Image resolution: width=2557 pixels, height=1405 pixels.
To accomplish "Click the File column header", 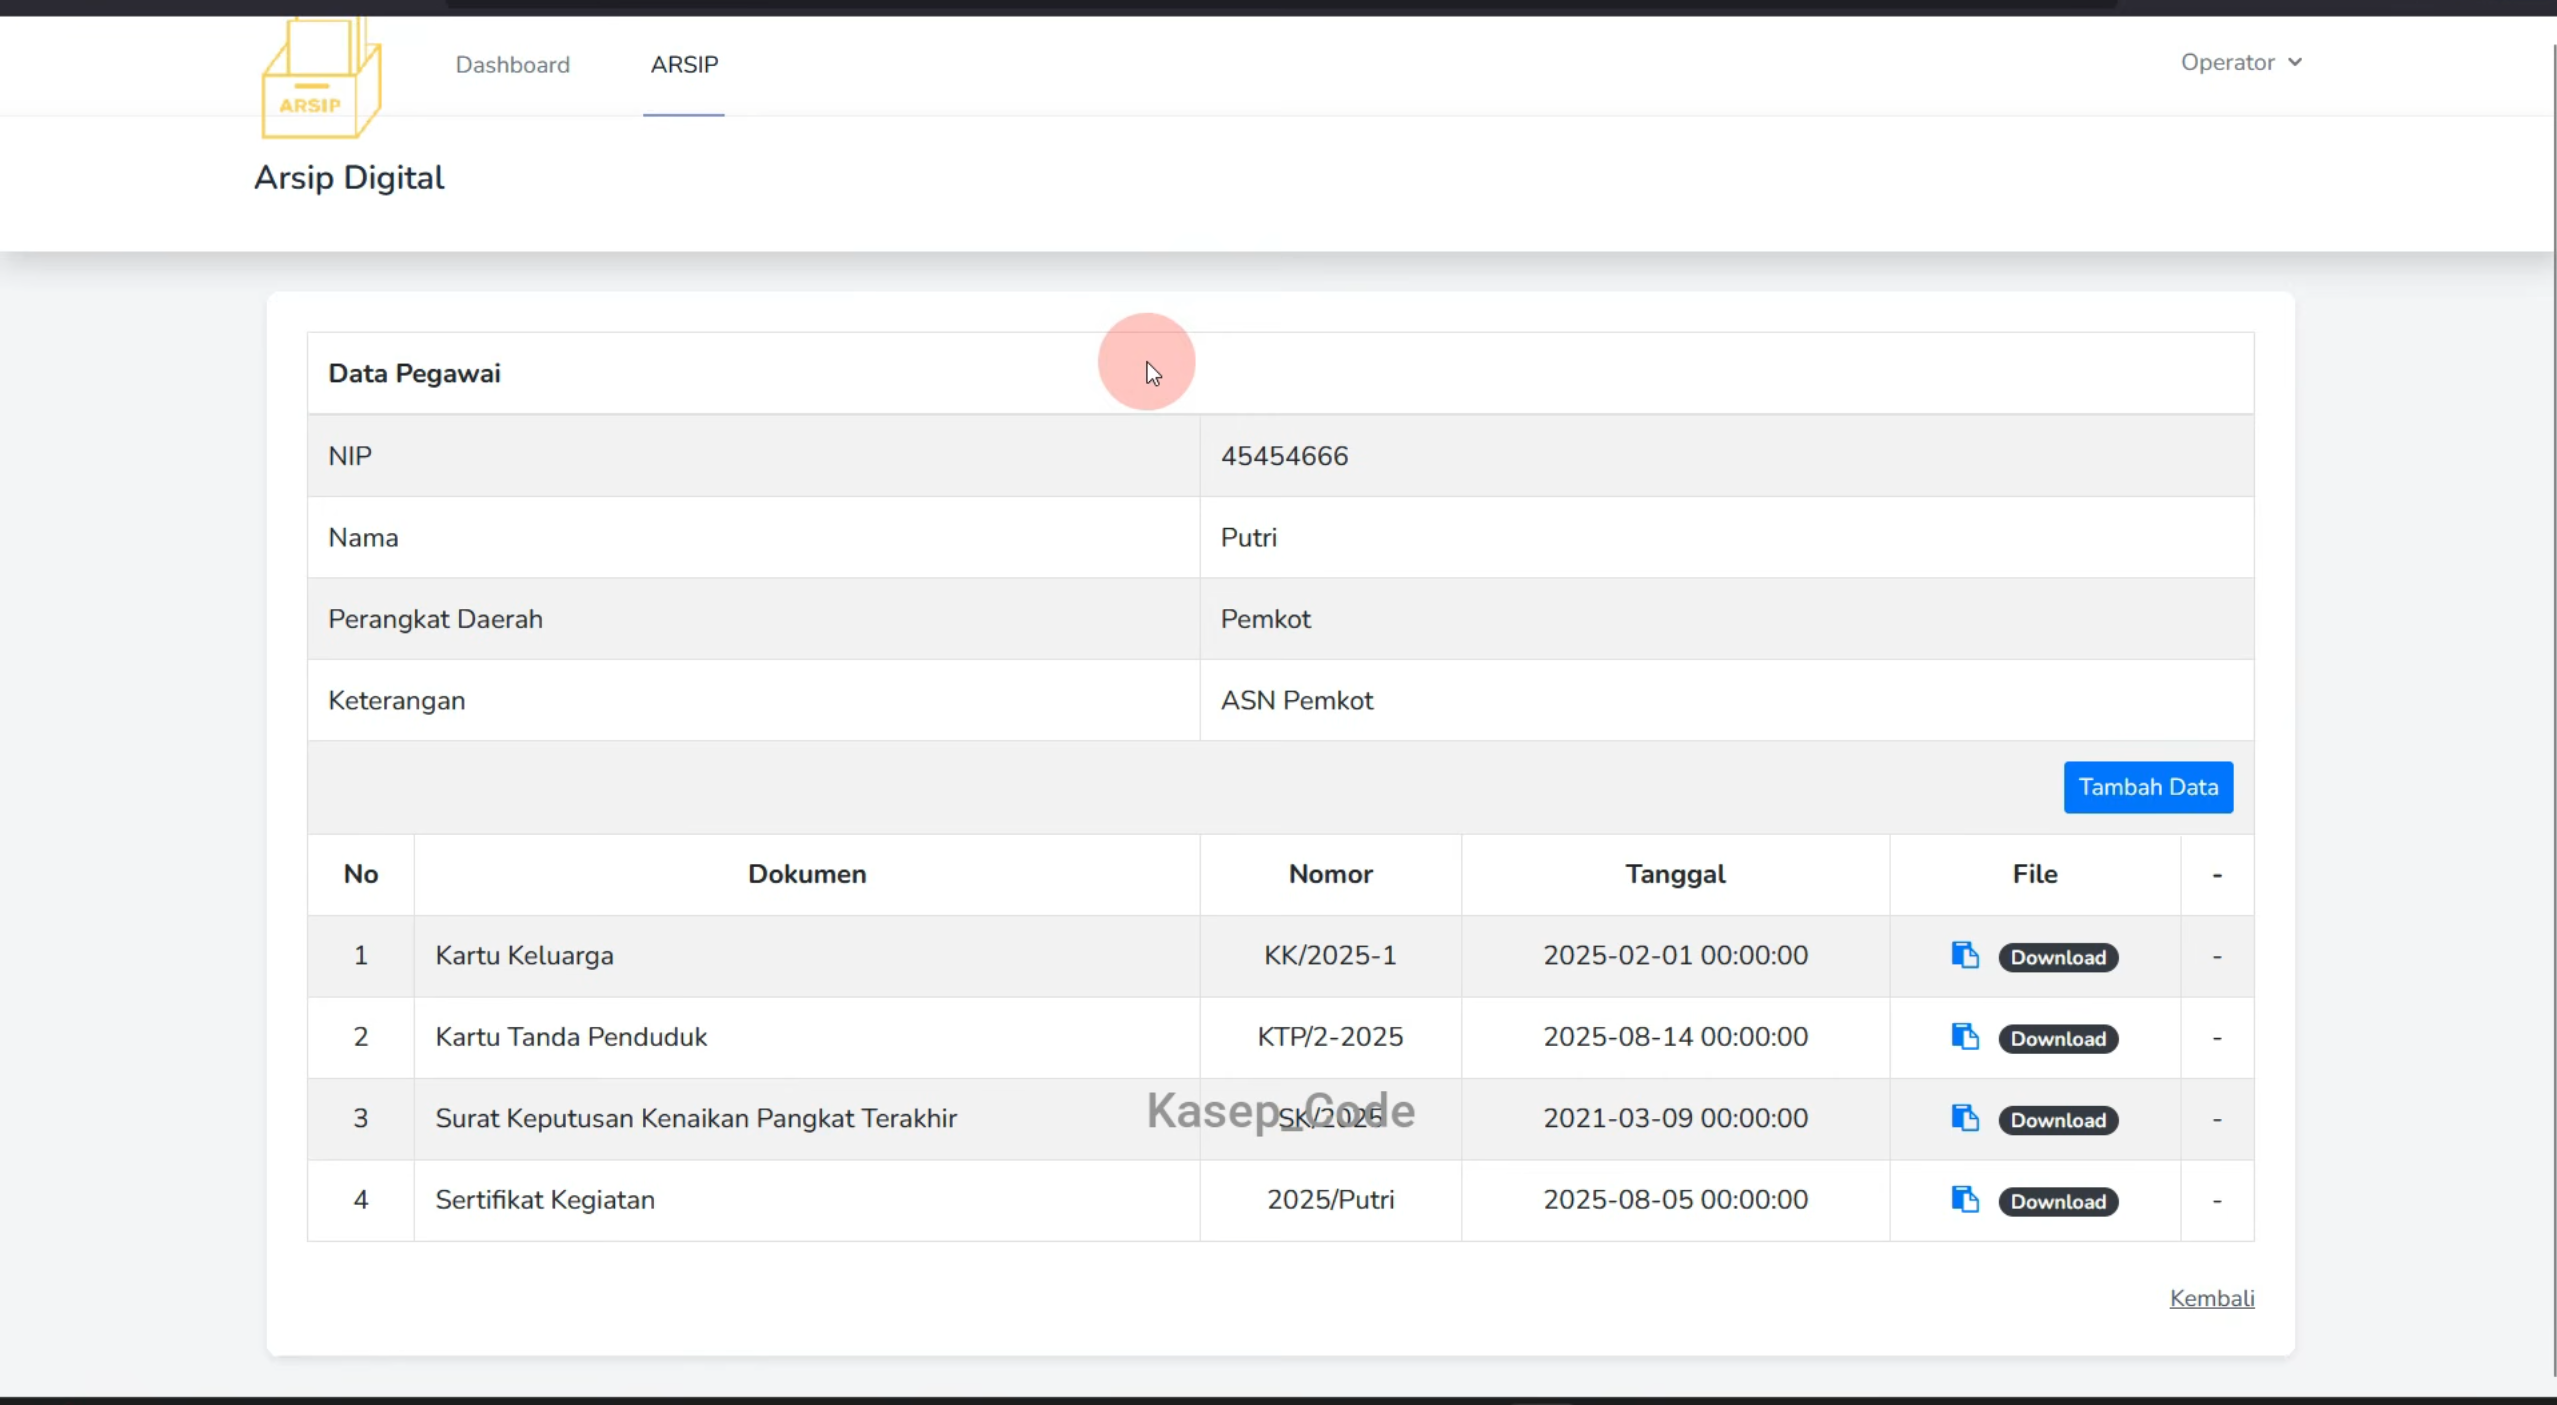I will click(x=2035, y=874).
